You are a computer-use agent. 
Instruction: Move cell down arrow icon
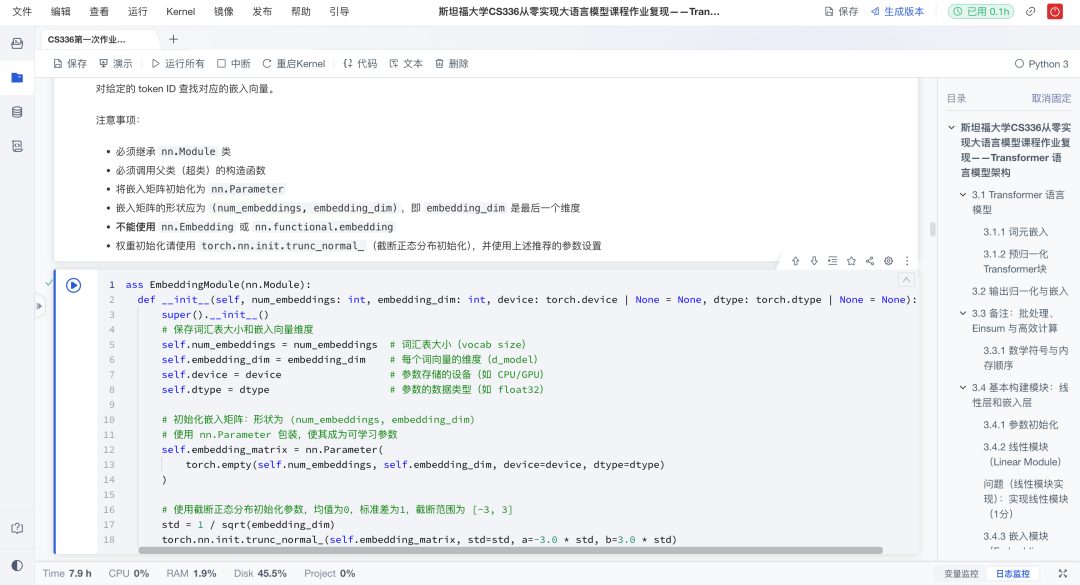point(814,261)
